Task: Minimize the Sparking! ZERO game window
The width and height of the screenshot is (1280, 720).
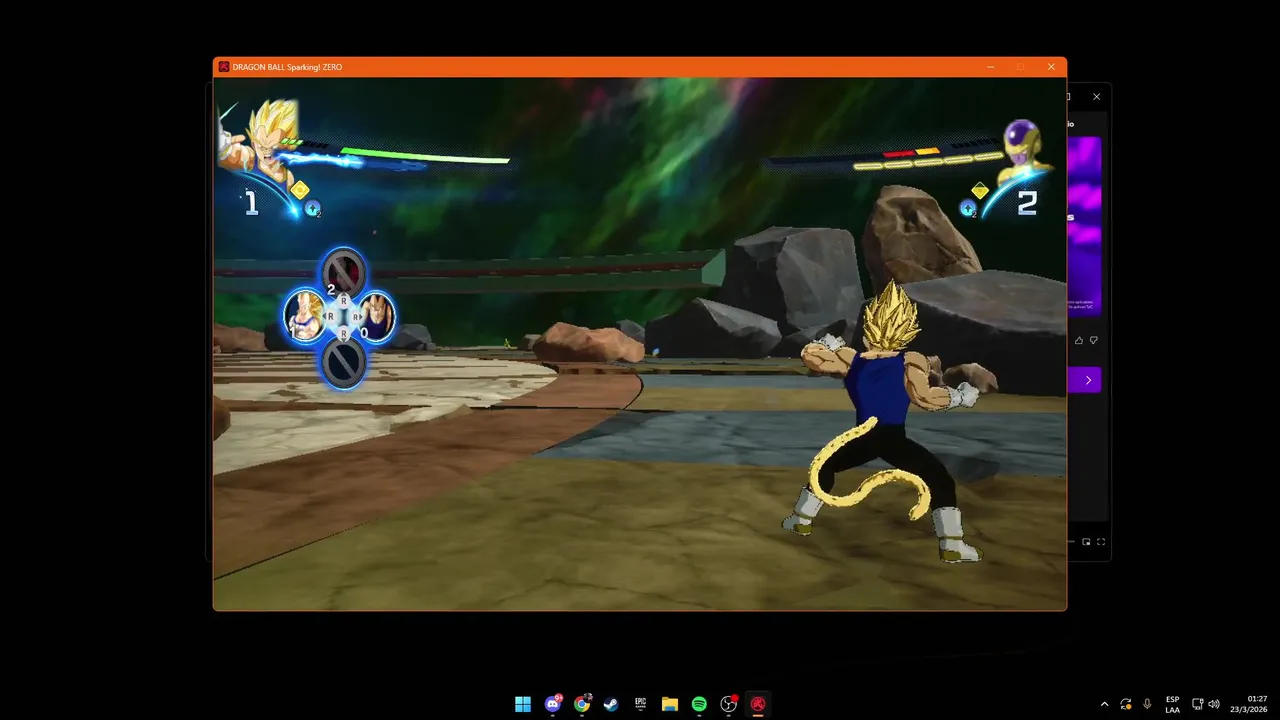Action: (x=990, y=67)
